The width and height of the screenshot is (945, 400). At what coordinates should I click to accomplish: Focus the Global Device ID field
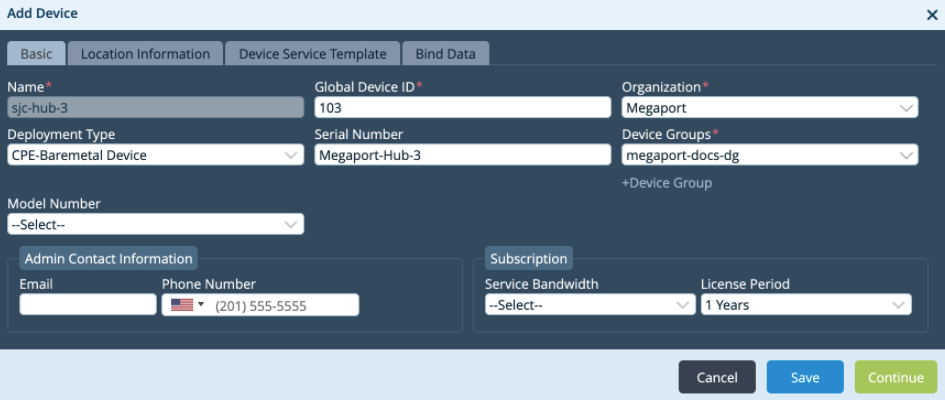[x=462, y=108]
